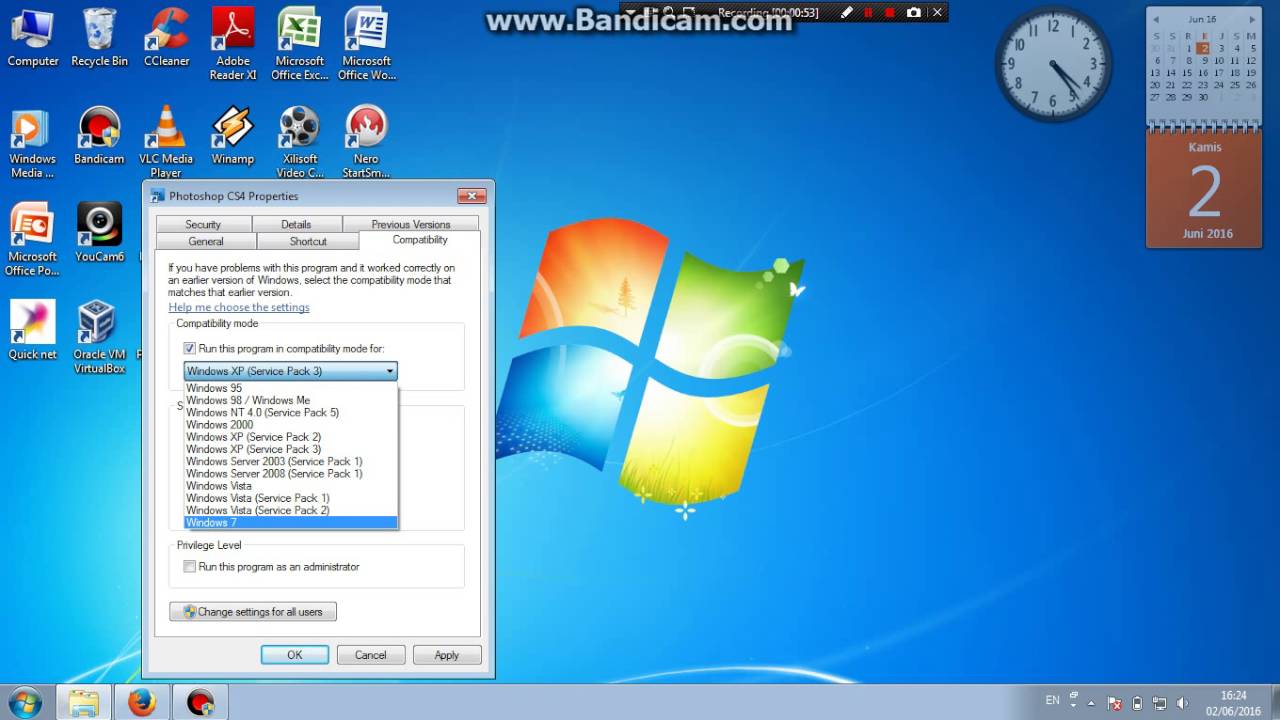Open Bandicam from the taskbar
This screenshot has height=720, width=1280.
[x=201, y=703]
